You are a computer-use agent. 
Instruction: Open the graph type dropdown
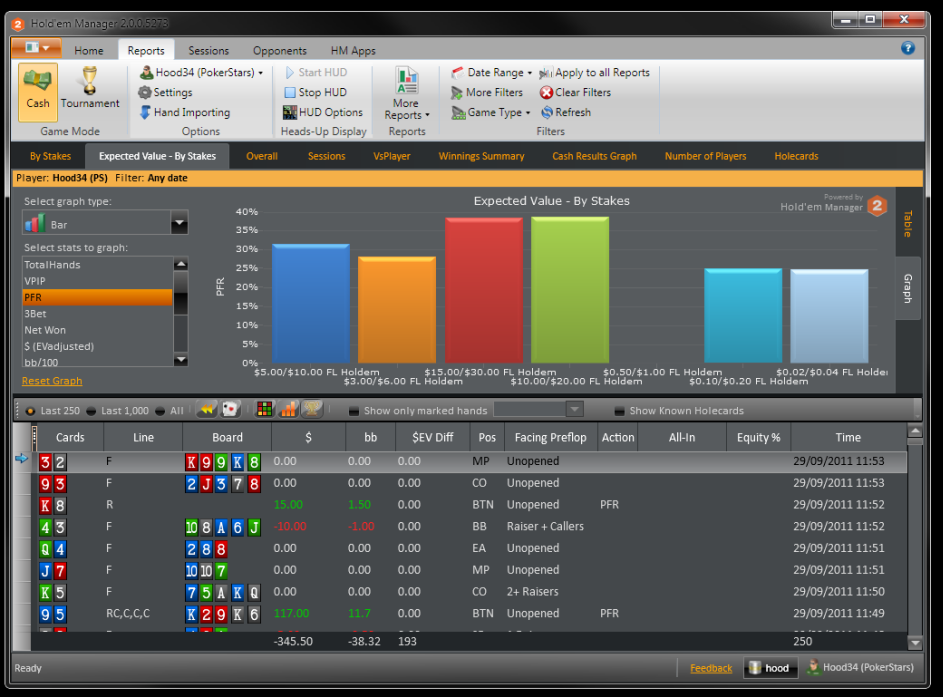pos(179,224)
